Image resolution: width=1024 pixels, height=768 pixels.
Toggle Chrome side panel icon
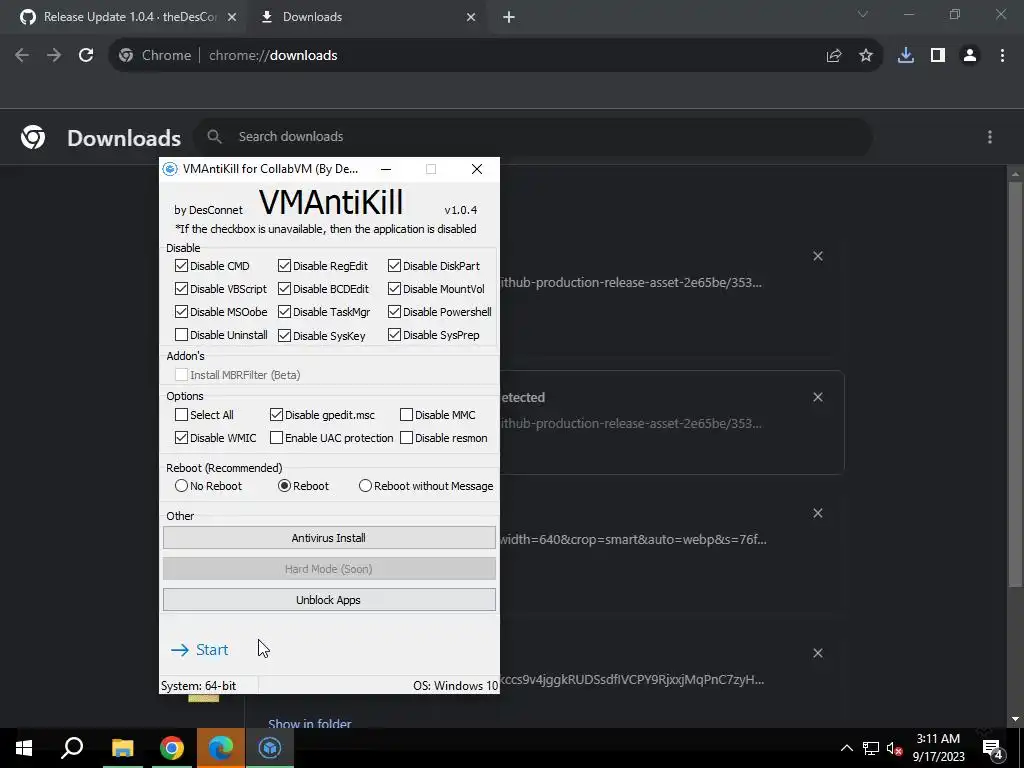[x=938, y=56]
